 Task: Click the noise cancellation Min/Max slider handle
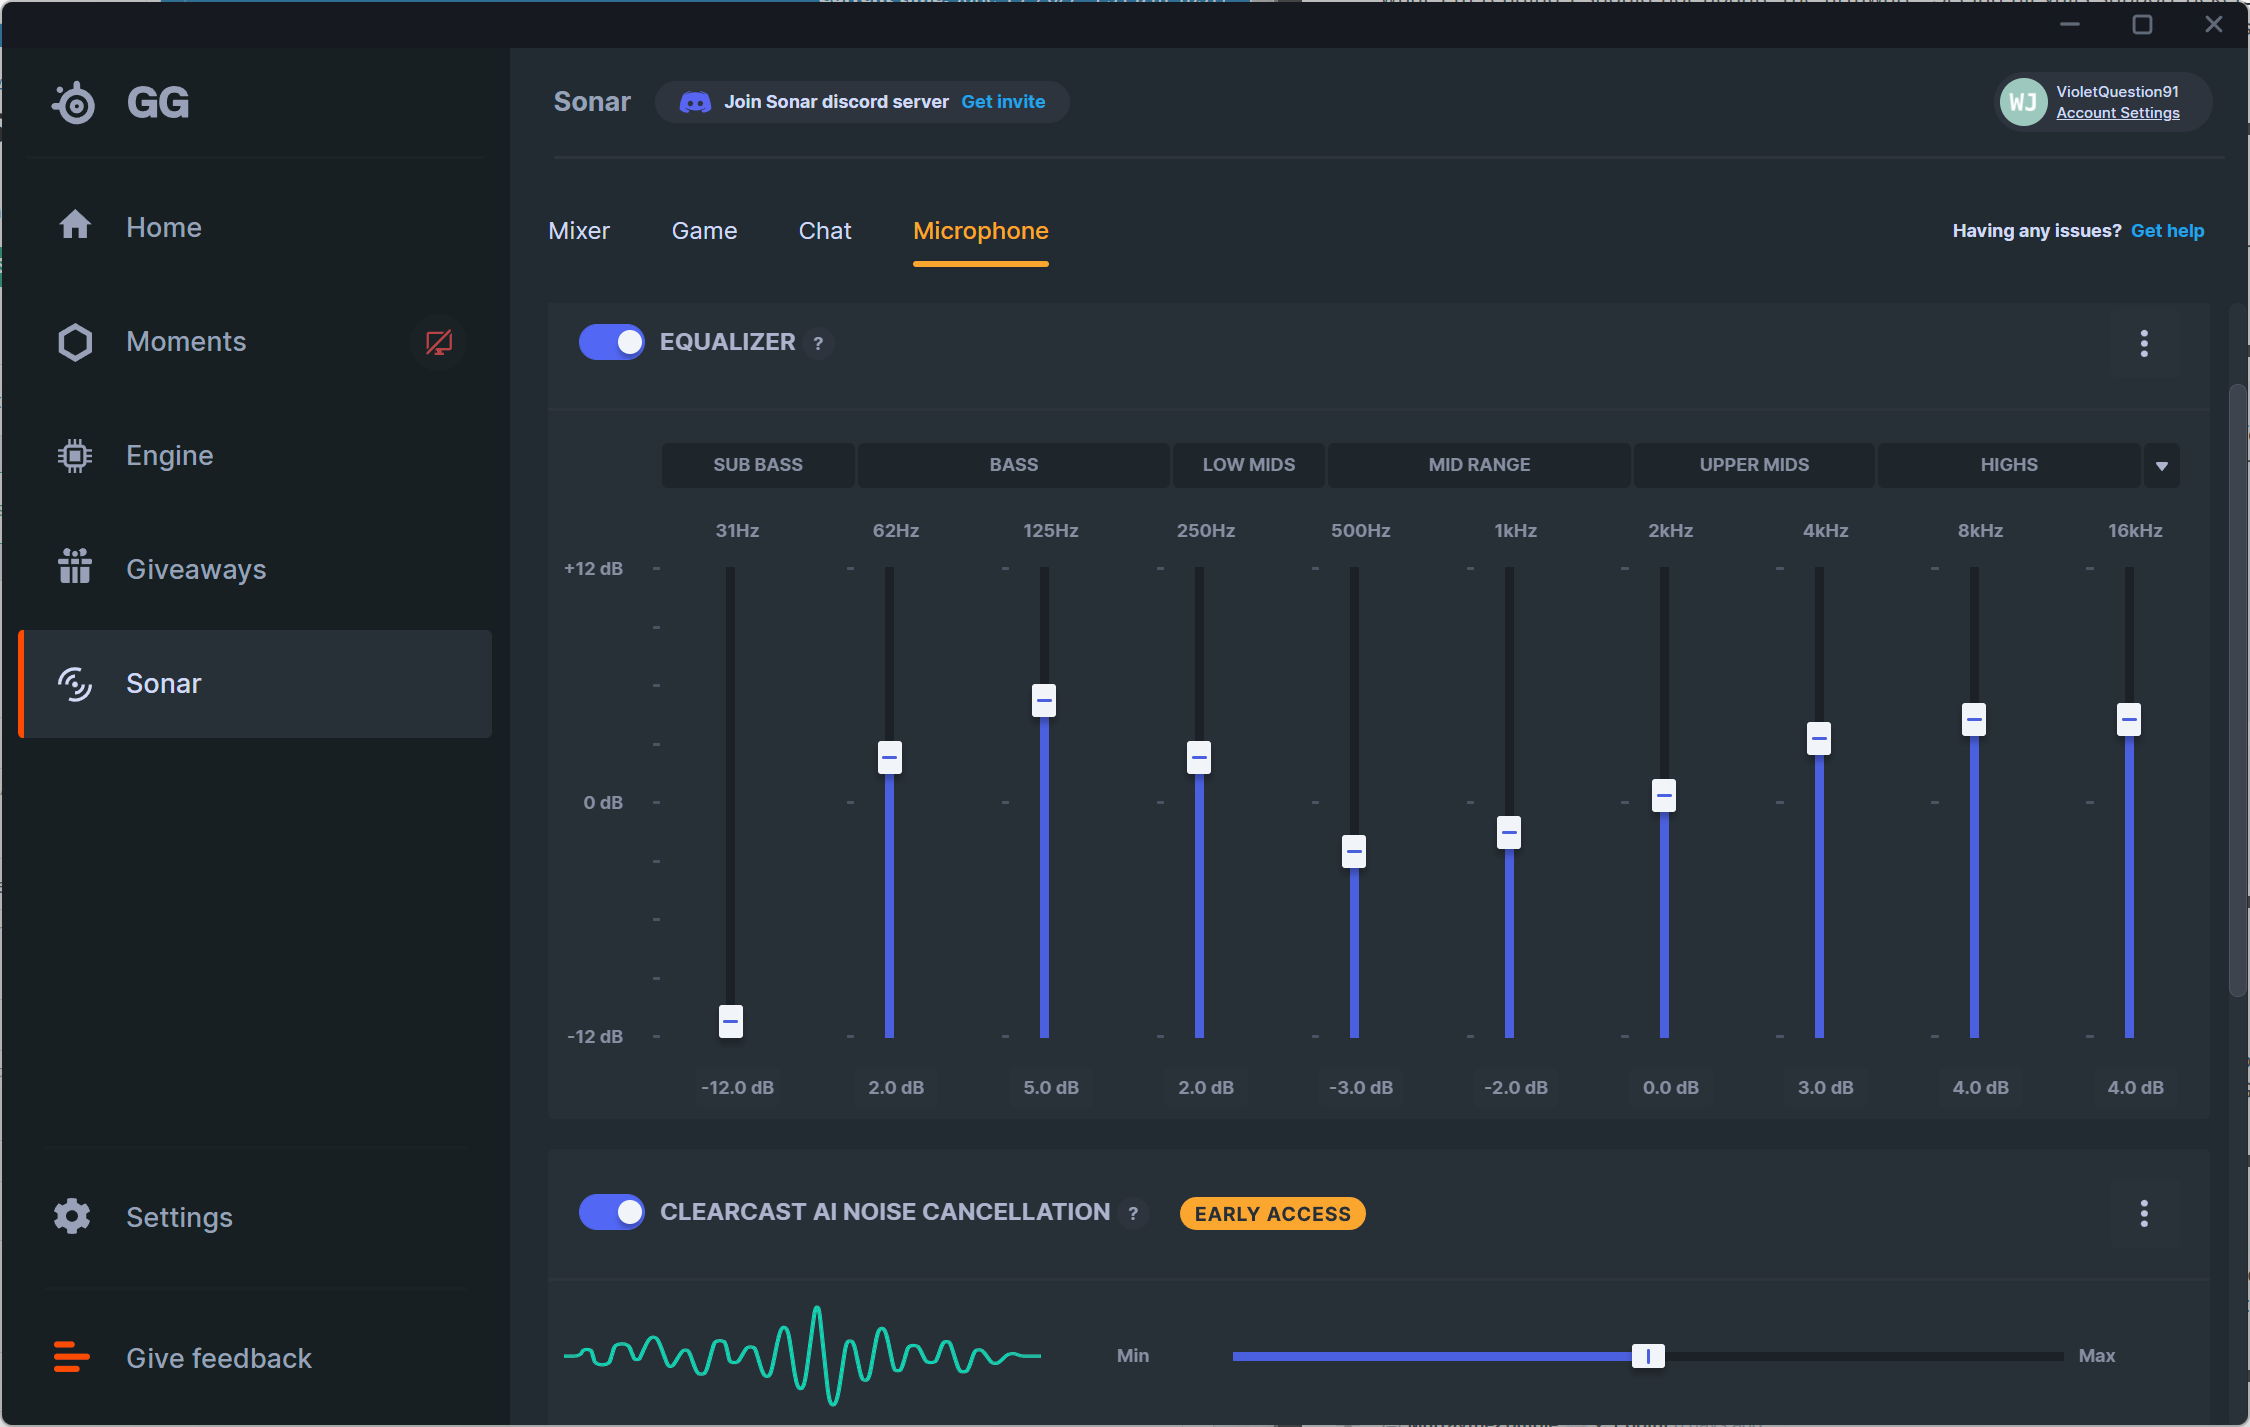[1648, 1356]
